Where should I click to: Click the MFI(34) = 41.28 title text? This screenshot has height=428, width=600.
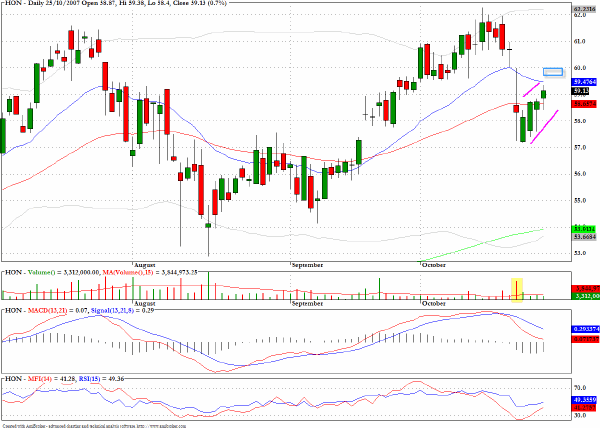52,379
